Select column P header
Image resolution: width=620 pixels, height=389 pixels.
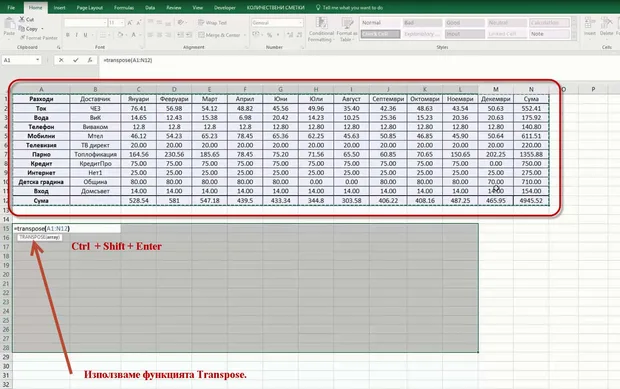pyautogui.click(x=593, y=89)
